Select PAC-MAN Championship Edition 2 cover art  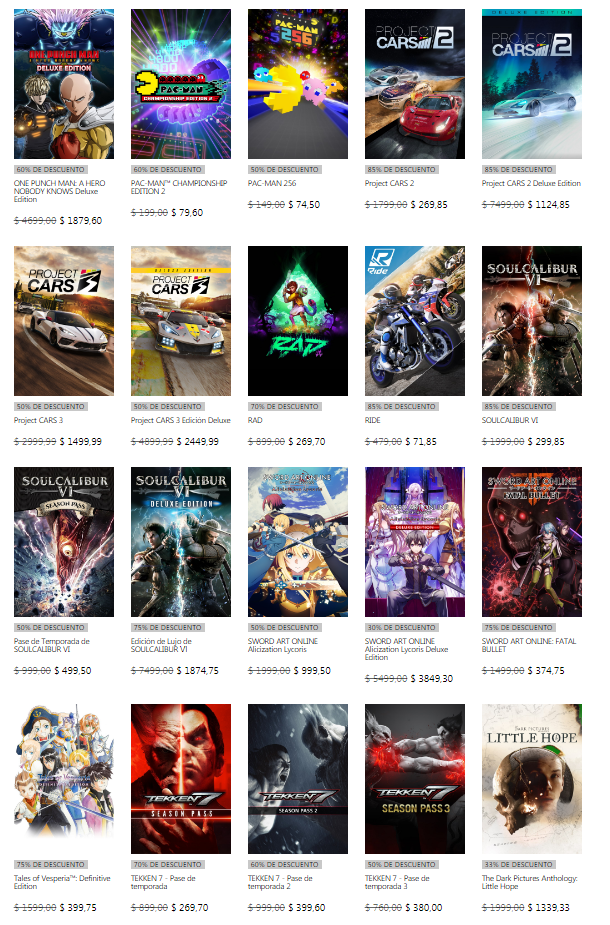tap(181, 84)
